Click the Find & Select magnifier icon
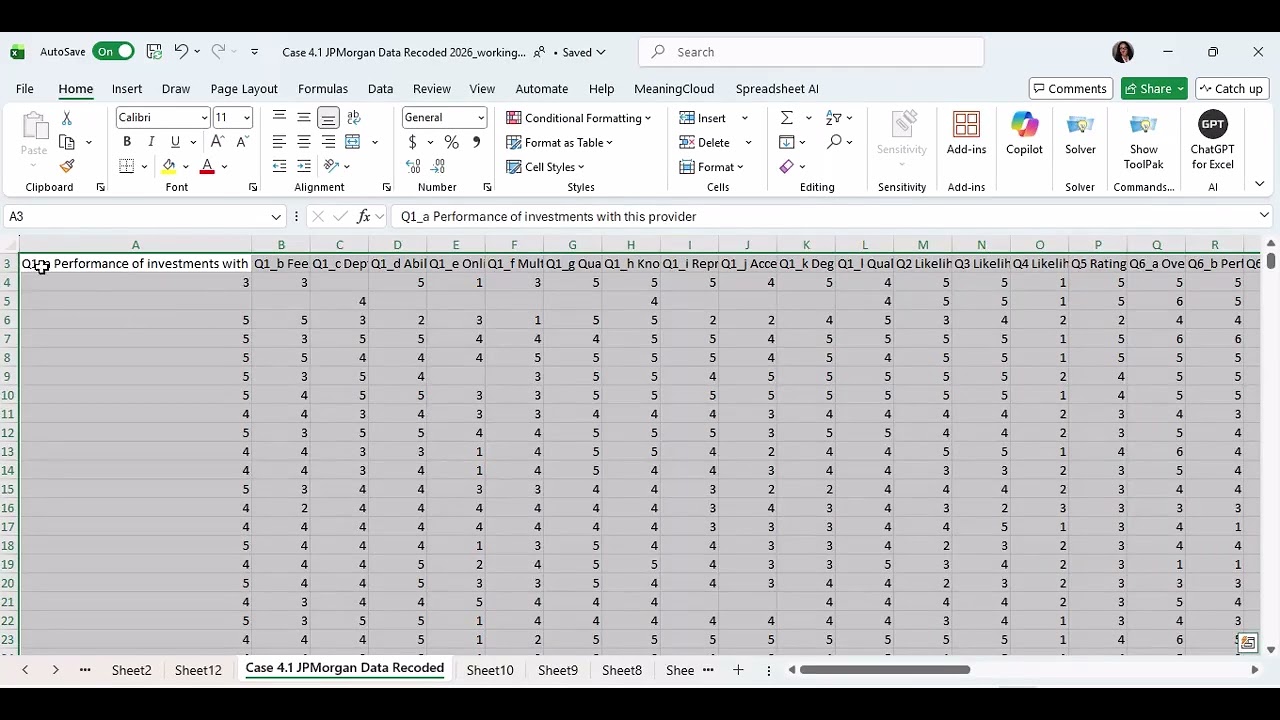The width and height of the screenshot is (1280, 720). 834,142
